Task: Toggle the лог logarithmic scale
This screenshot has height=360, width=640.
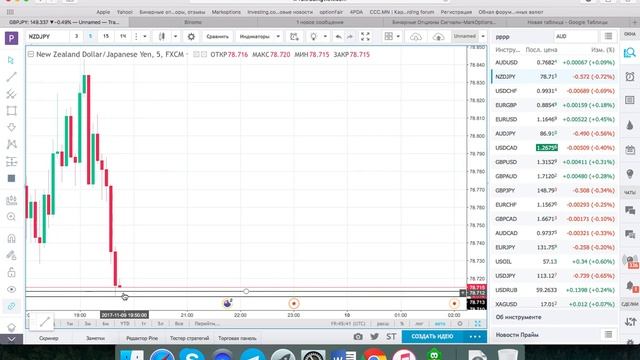Action: [419, 324]
